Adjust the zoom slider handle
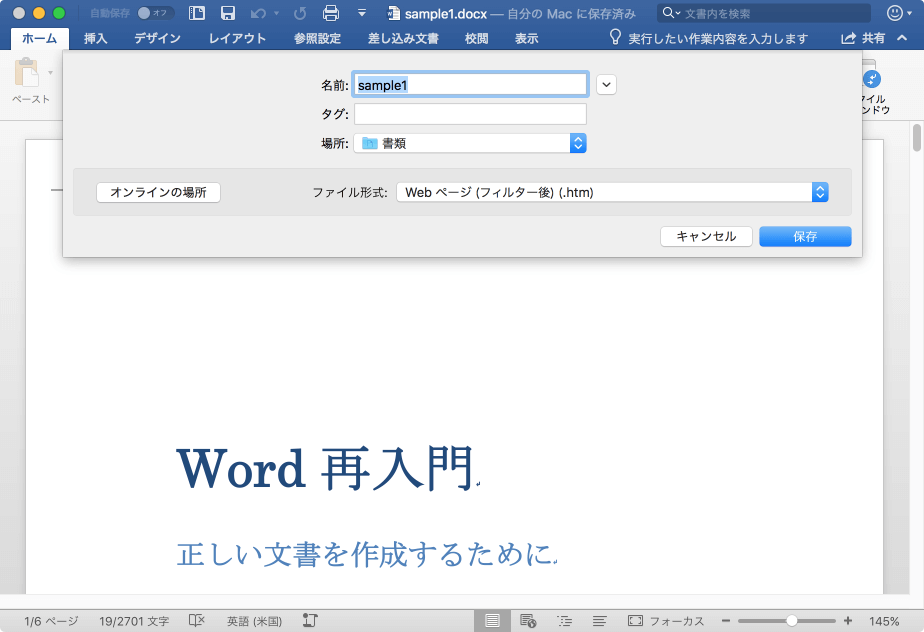The width and height of the screenshot is (924, 632). pos(792,621)
